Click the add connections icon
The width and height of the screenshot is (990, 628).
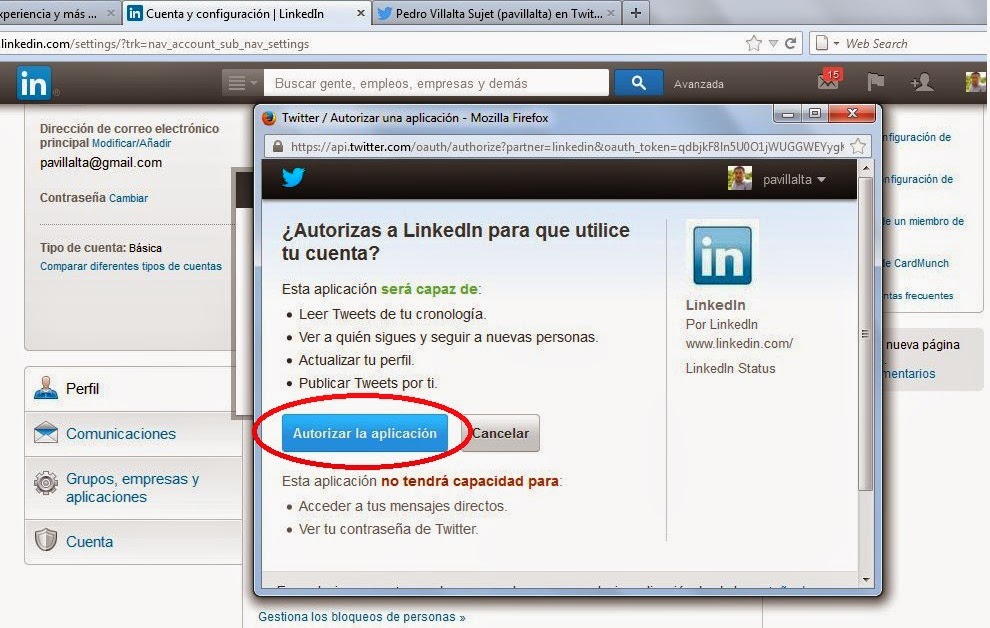click(x=921, y=82)
